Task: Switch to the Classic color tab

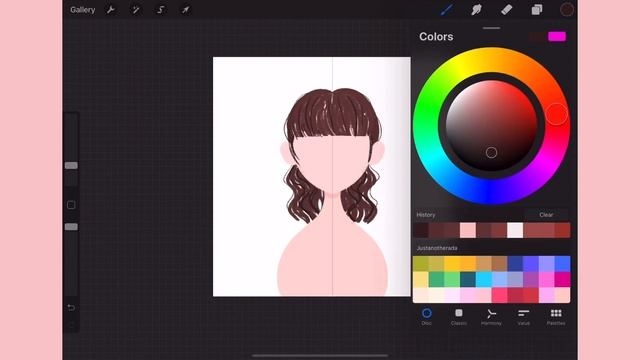Action: pos(459,317)
